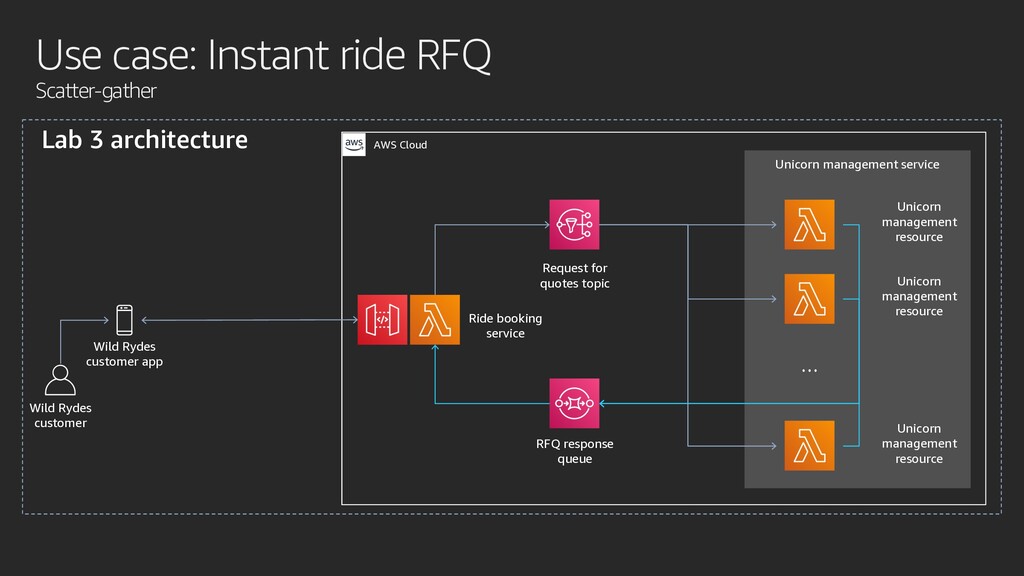Click the bottom Unicorn management Lambda icon
Viewport: 1024px width, 576px height.
point(810,446)
